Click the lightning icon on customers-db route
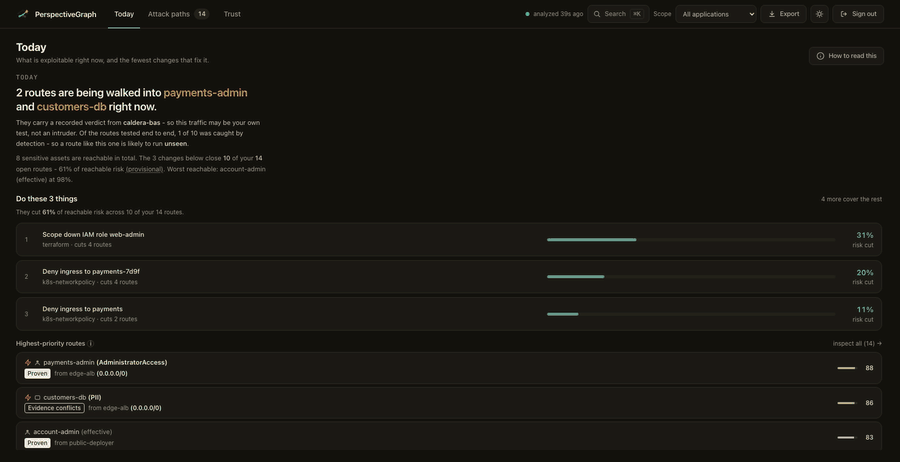The width and height of the screenshot is (900, 462). pos(28,397)
